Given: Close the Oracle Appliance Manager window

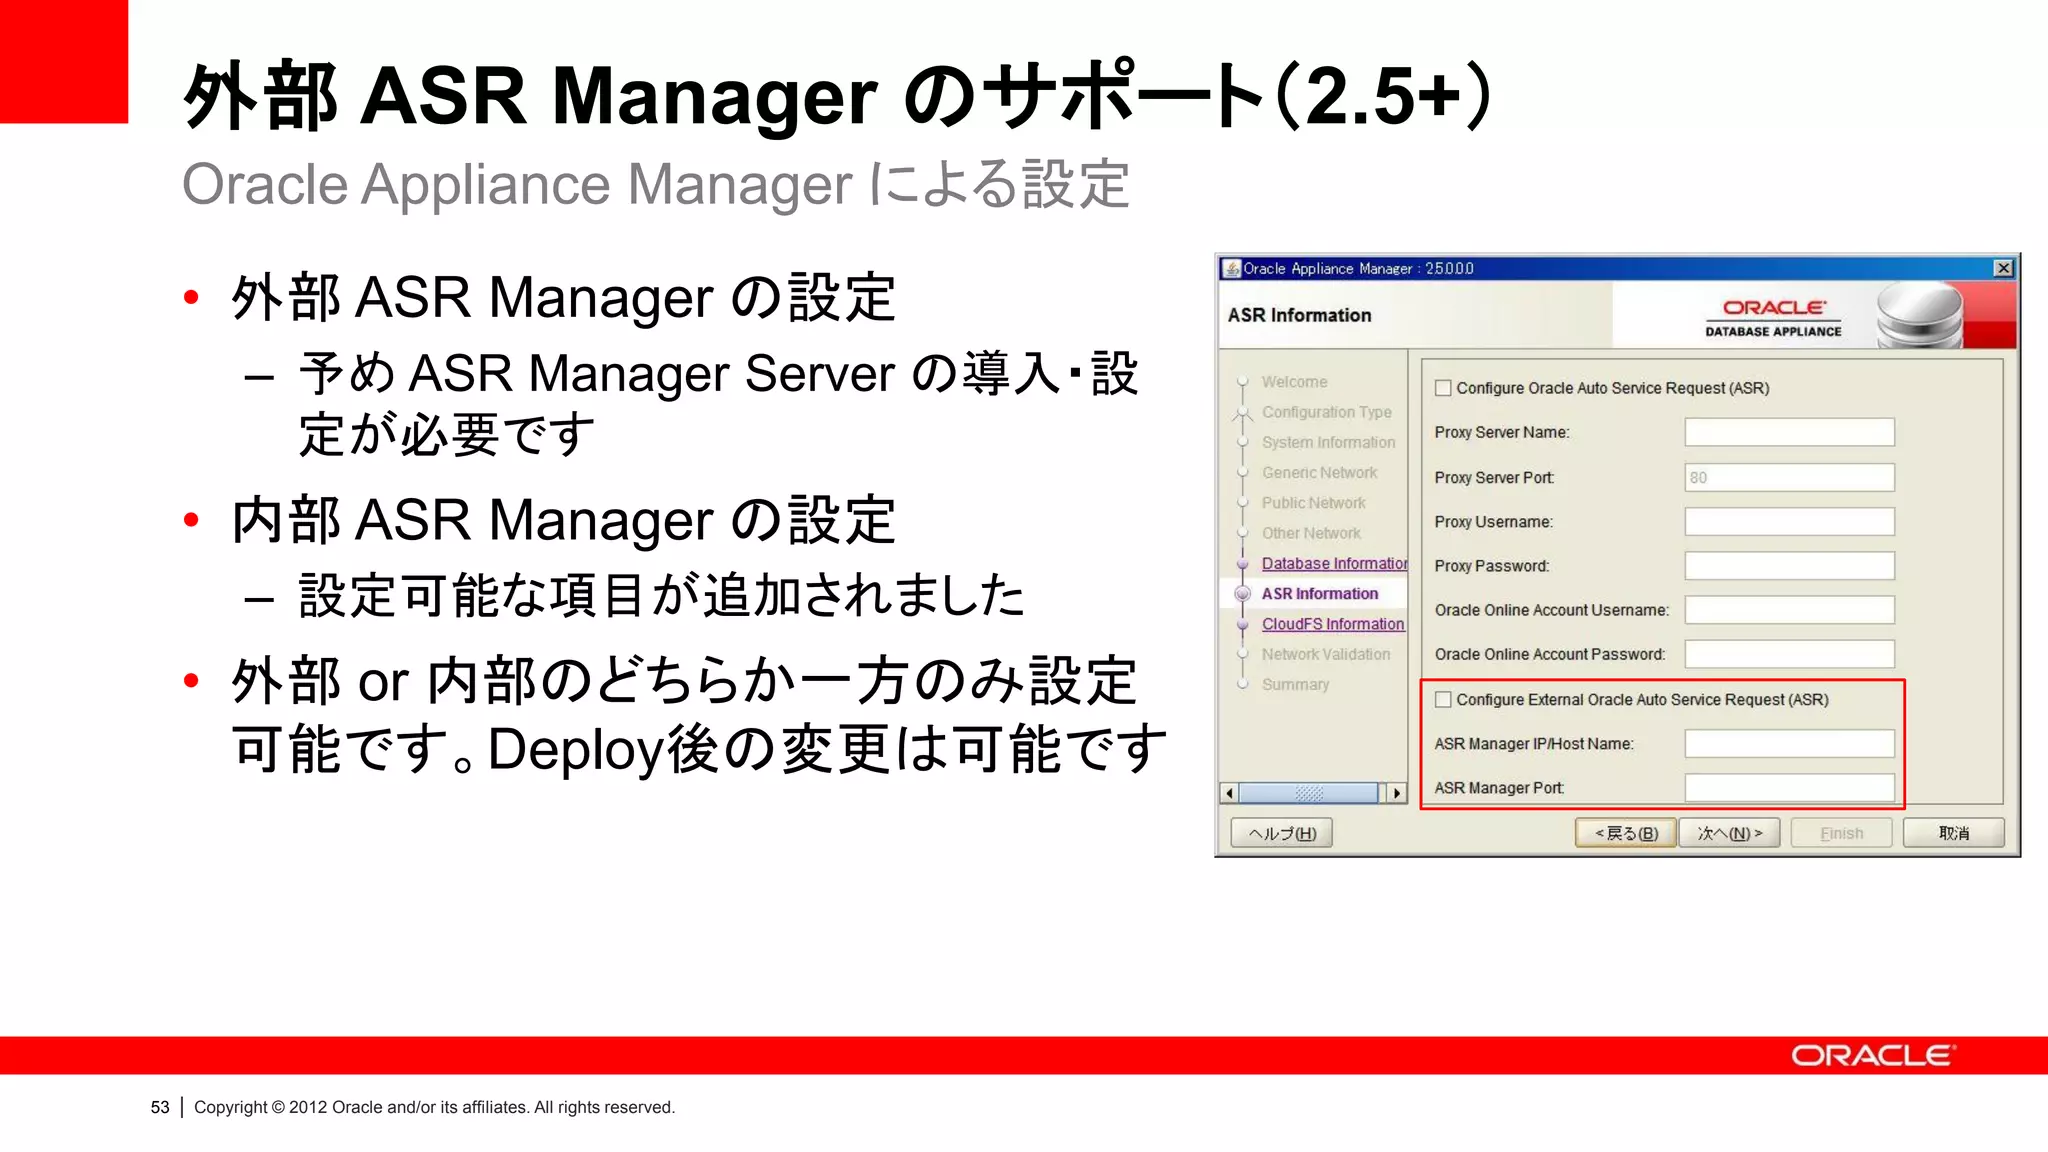Looking at the screenshot, I should click(2003, 268).
